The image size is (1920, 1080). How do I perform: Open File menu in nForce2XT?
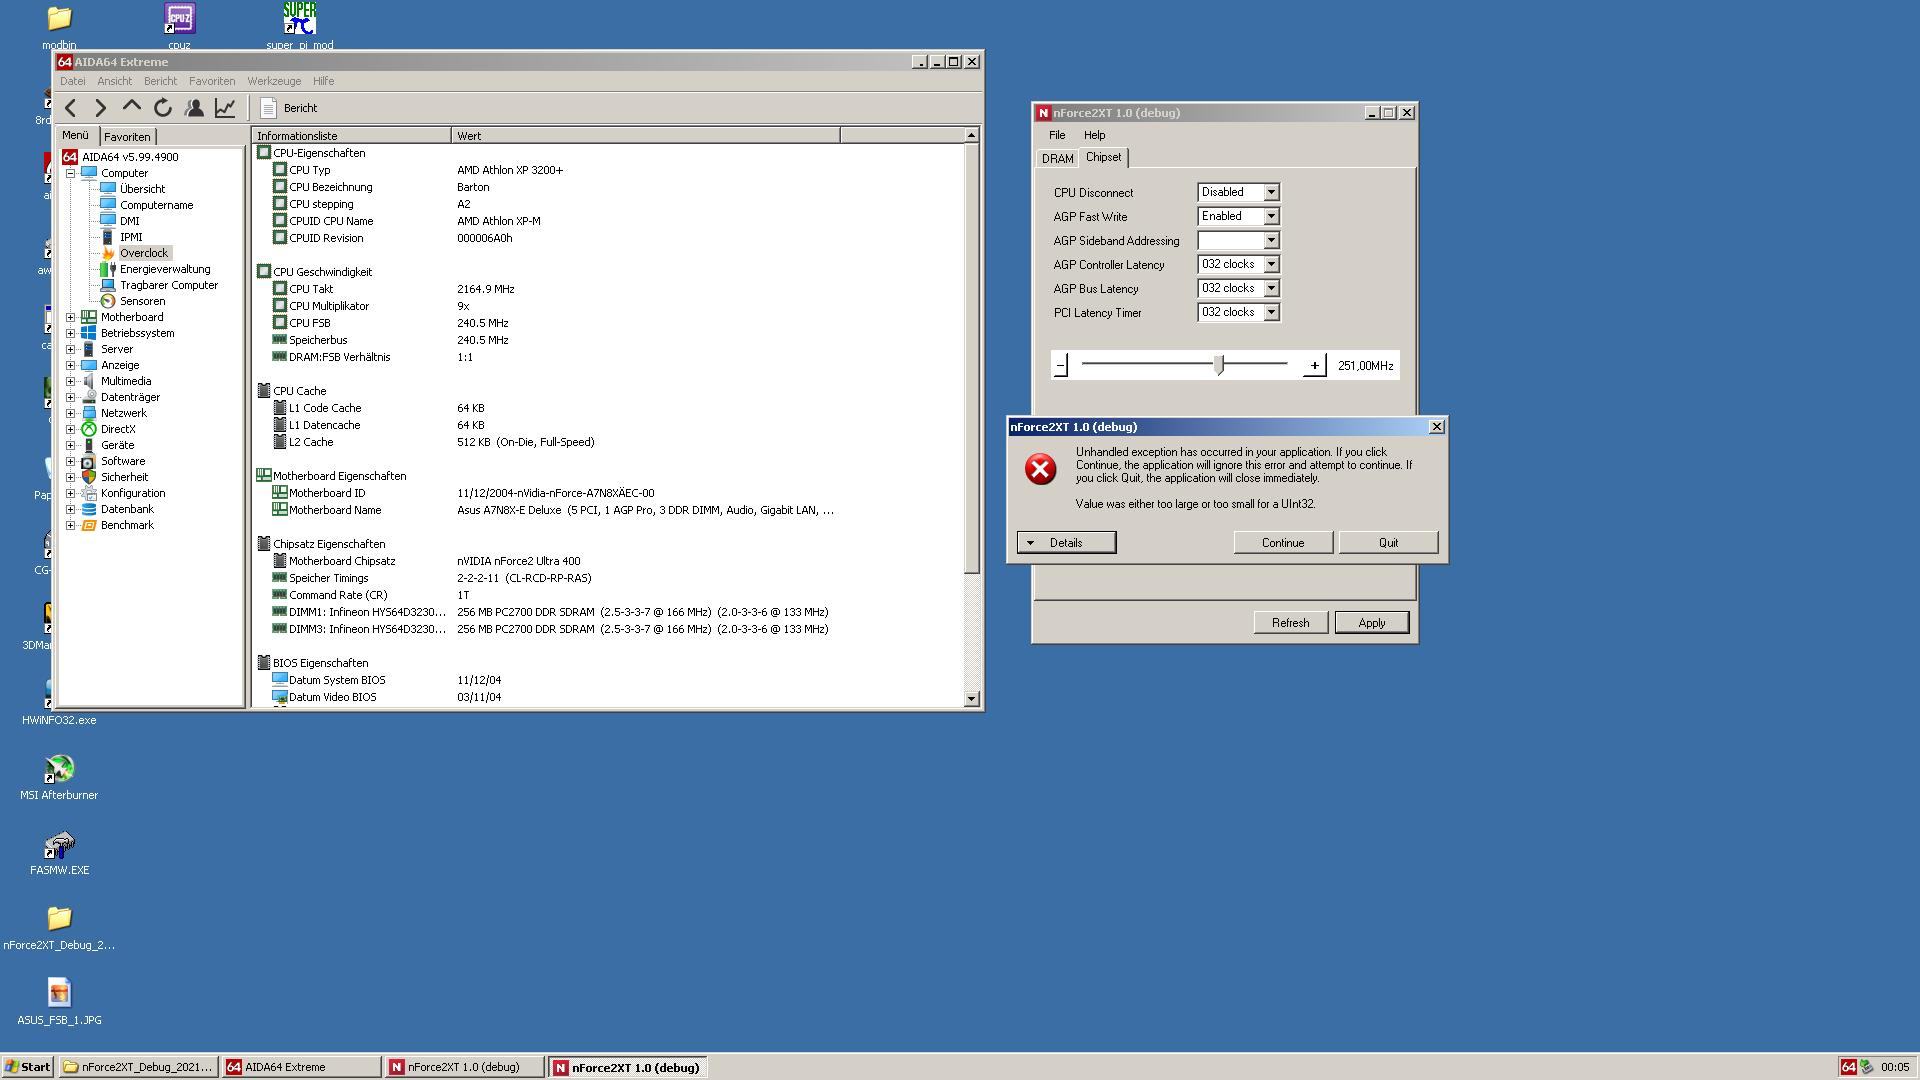[x=1057, y=135]
